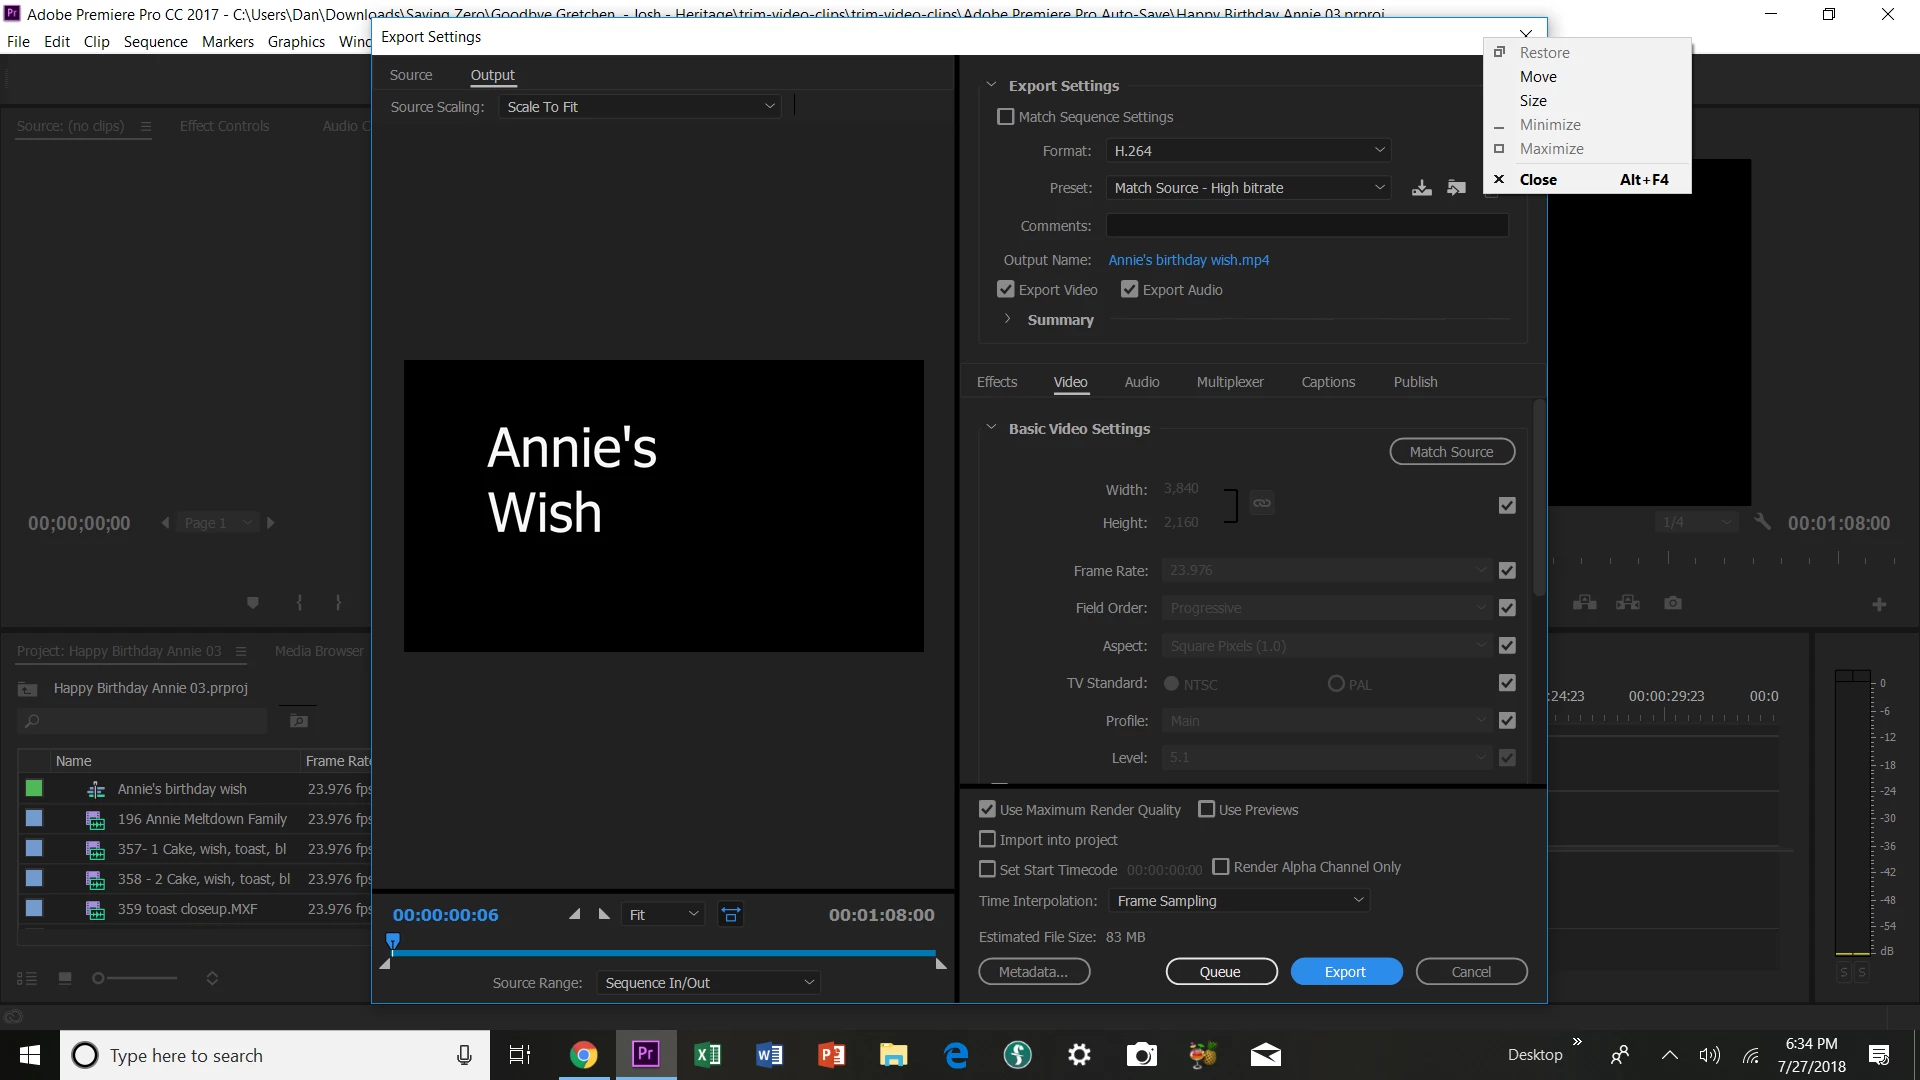Click the Set Out Point triangle icon

click(604, 914)
